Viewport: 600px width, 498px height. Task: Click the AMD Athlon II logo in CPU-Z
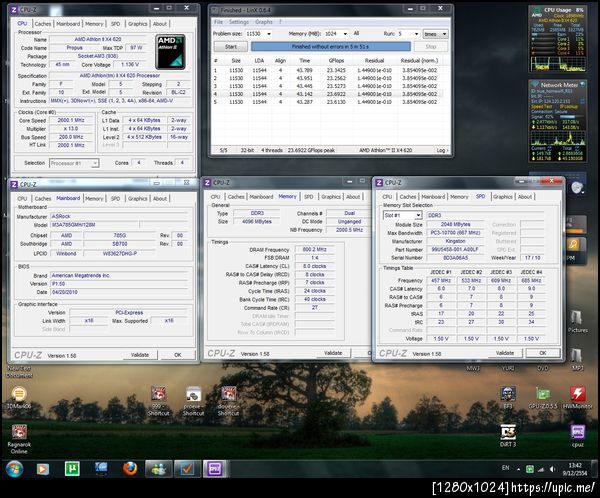tap(170, 52)
